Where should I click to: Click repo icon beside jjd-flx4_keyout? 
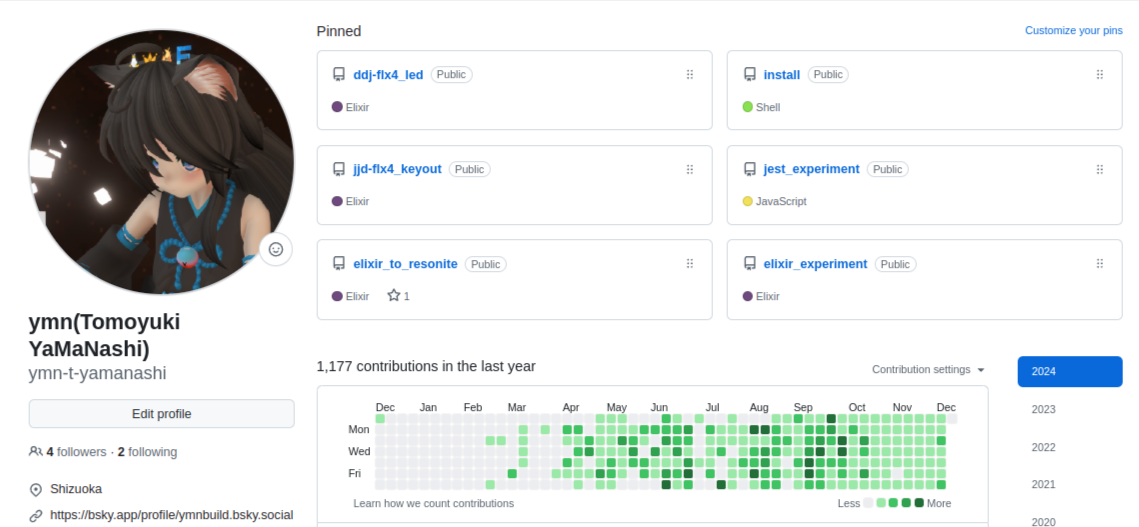(x=339, y=169)
